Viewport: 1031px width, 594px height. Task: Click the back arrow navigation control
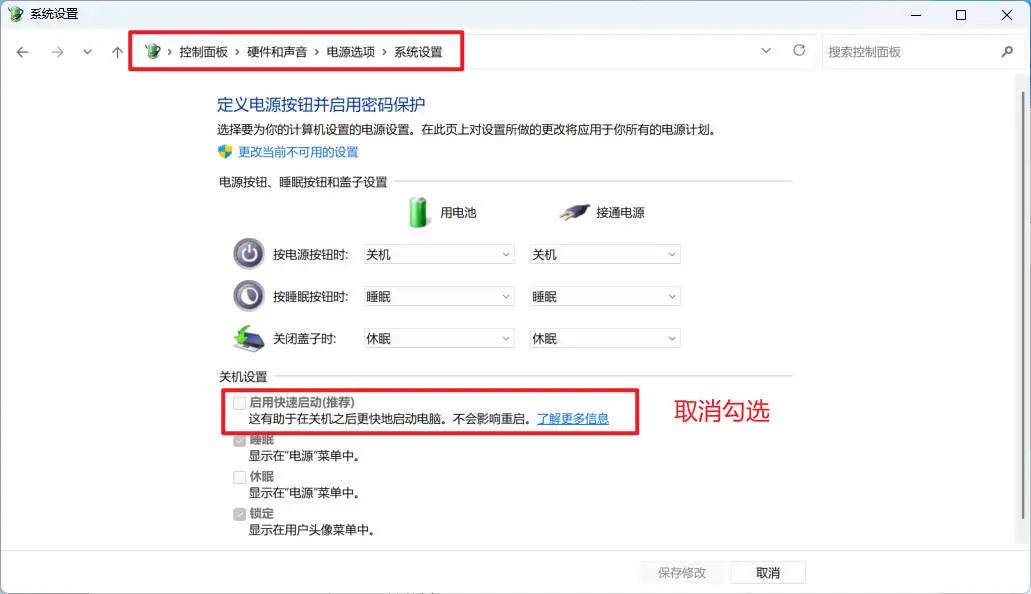click(x=22, y=51)
